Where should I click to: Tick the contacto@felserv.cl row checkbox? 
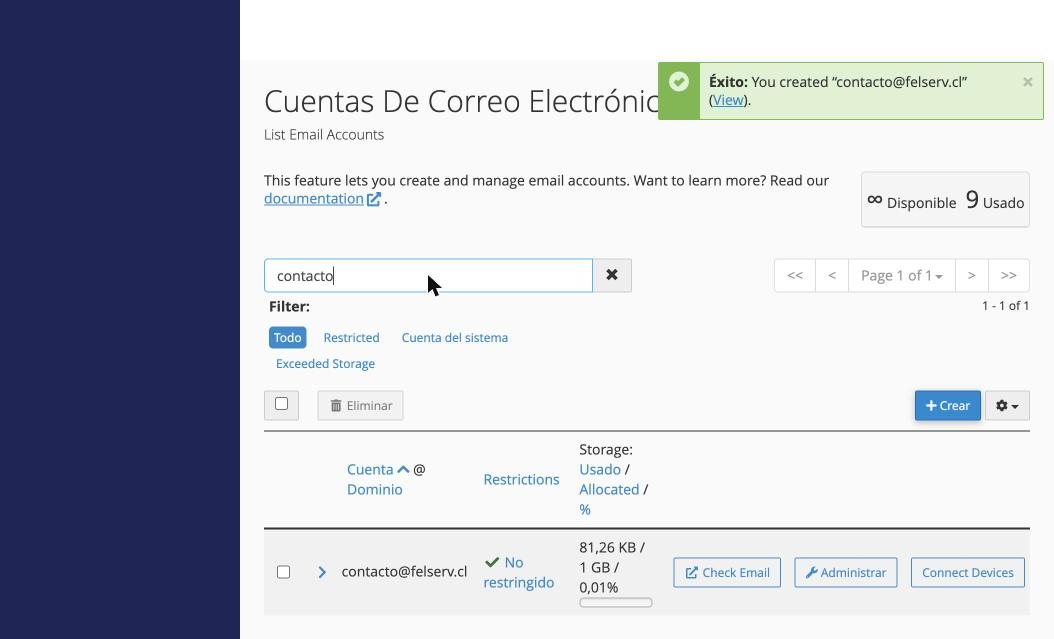pyautogui.click(x=284, y=572)
